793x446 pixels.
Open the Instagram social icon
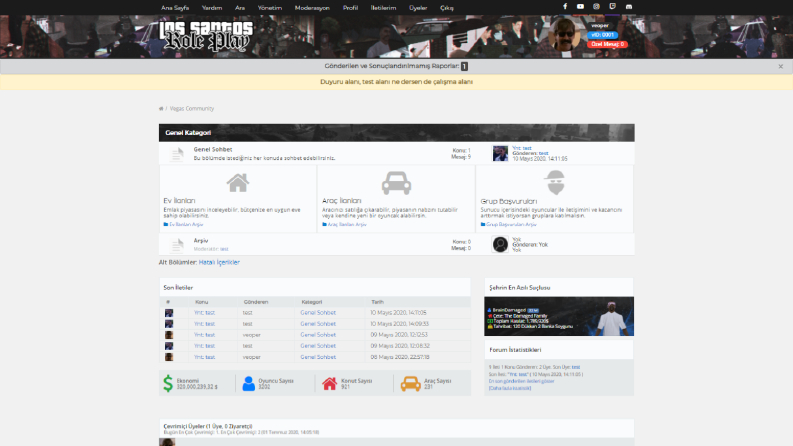click(596, 7)
